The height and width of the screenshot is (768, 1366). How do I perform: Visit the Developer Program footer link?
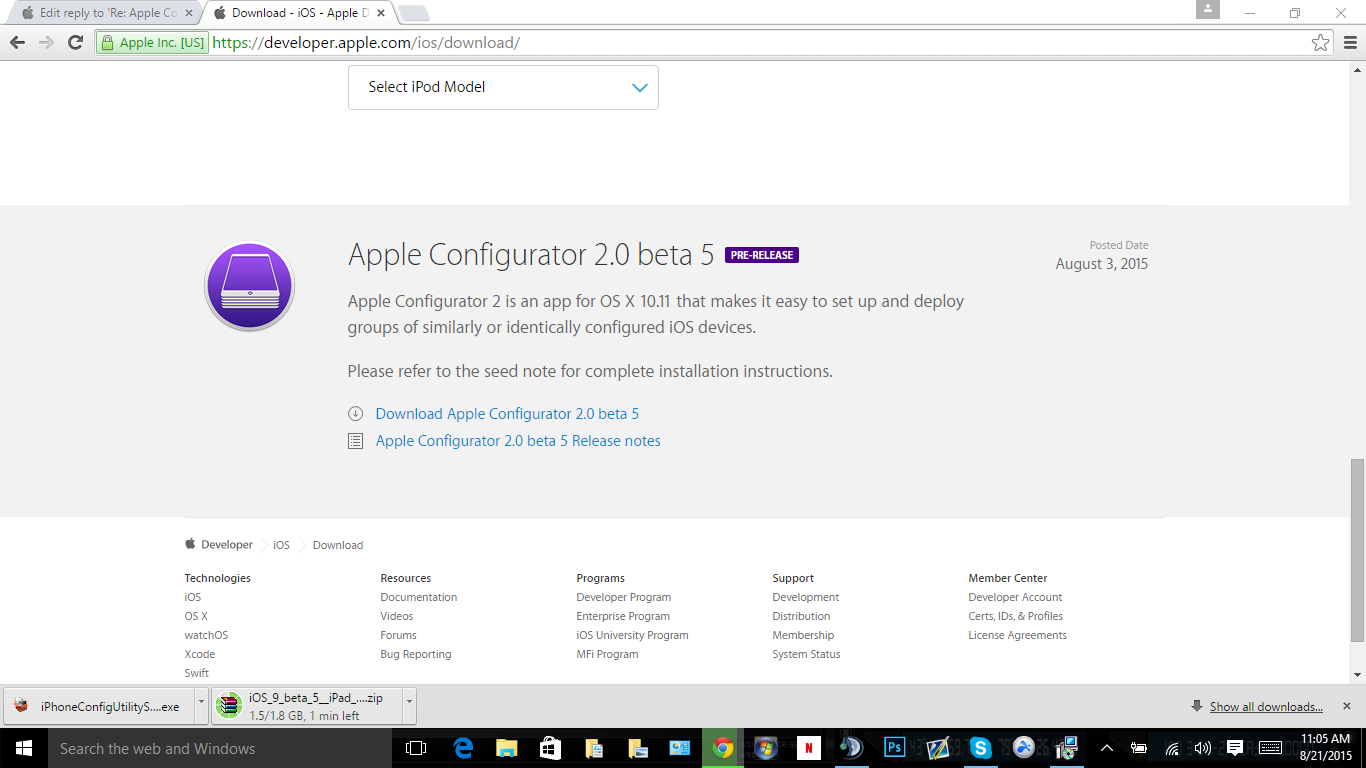click(623, 597)
